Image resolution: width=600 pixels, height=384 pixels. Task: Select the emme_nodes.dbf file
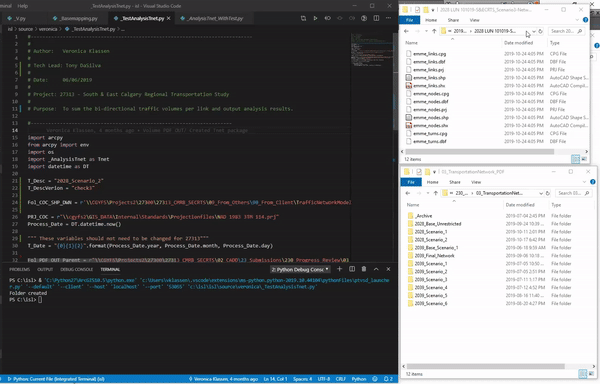430,102
